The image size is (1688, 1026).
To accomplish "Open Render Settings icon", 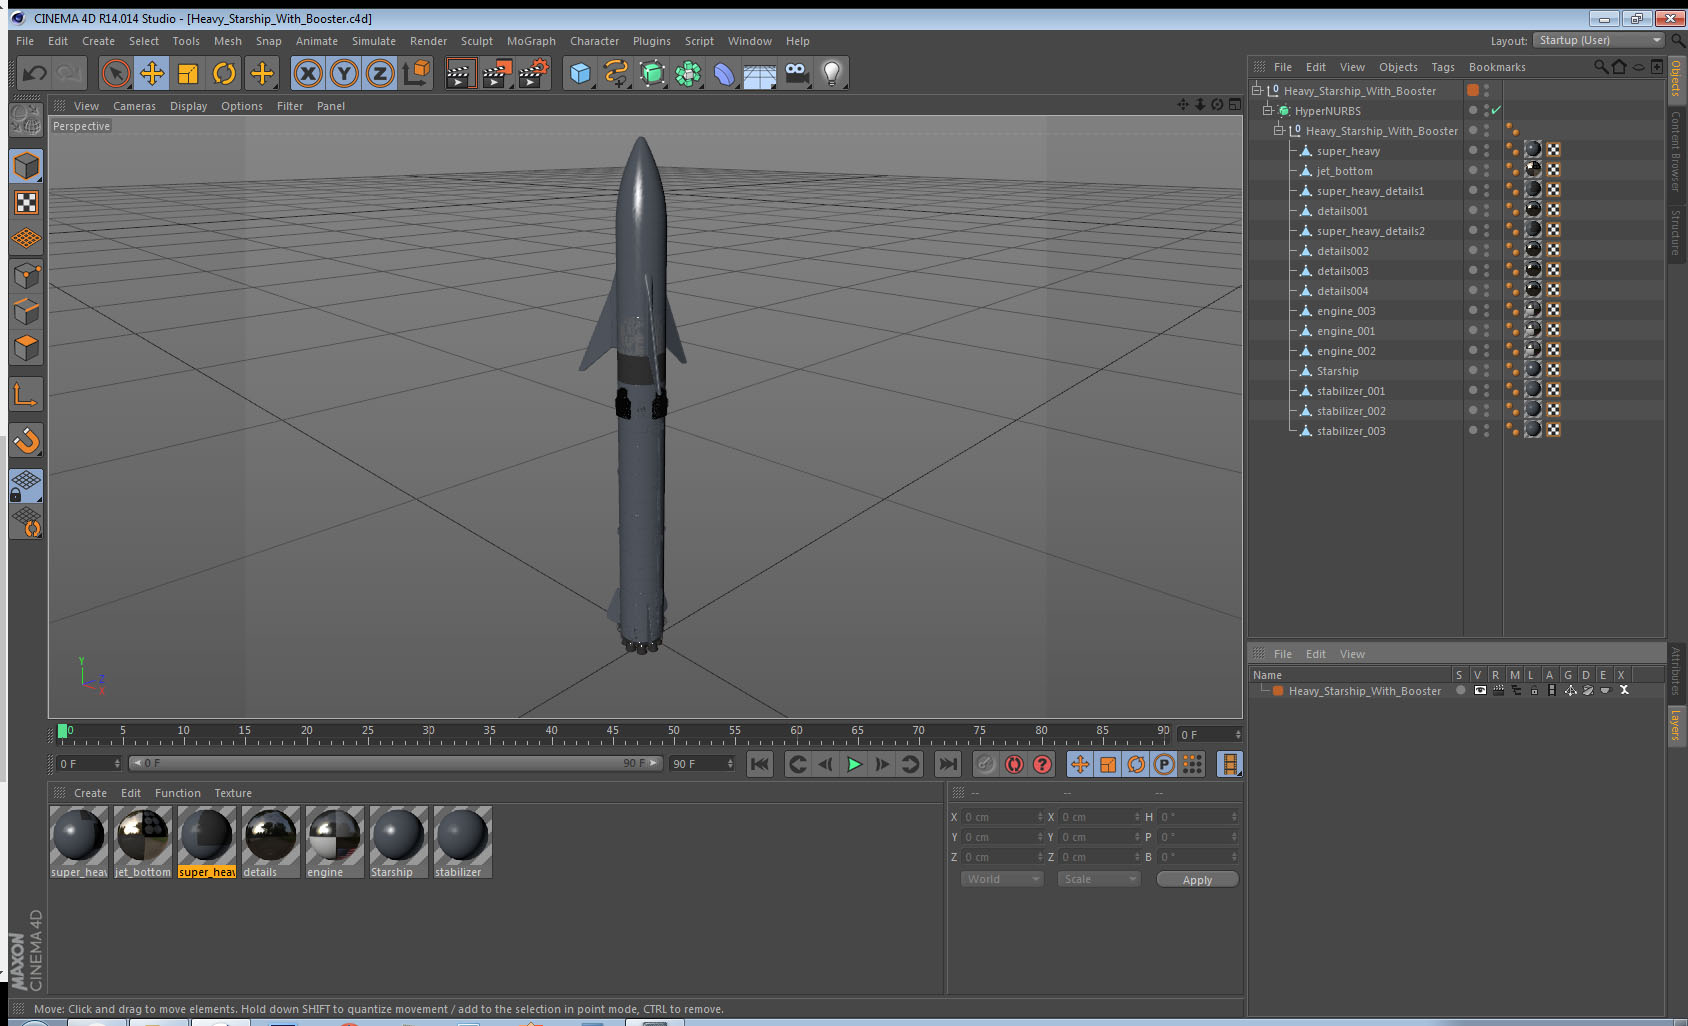I will pos(534,73).
